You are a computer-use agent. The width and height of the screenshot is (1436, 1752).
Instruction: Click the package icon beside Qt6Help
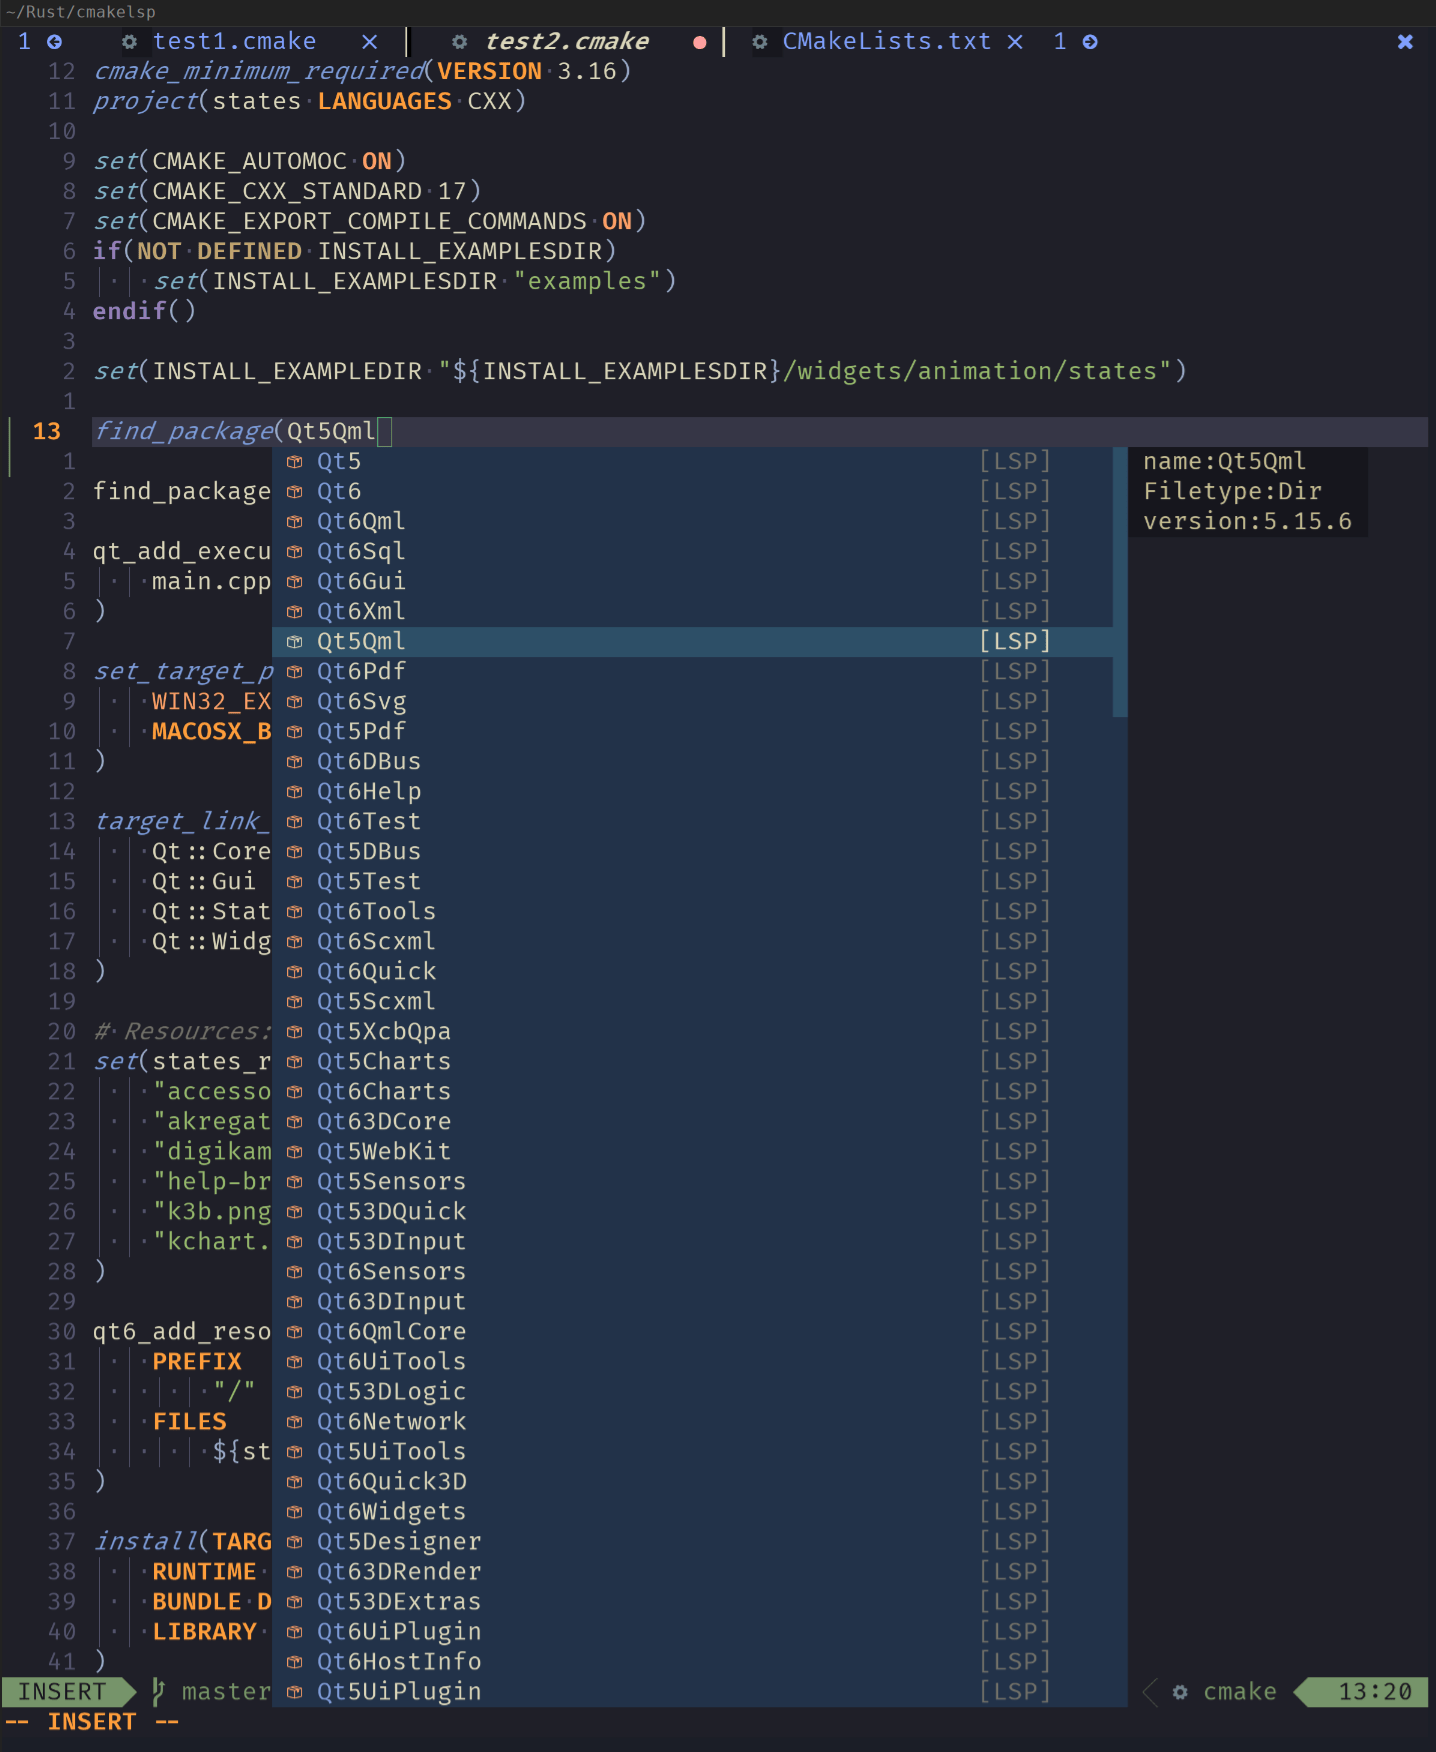coord(295,791)
